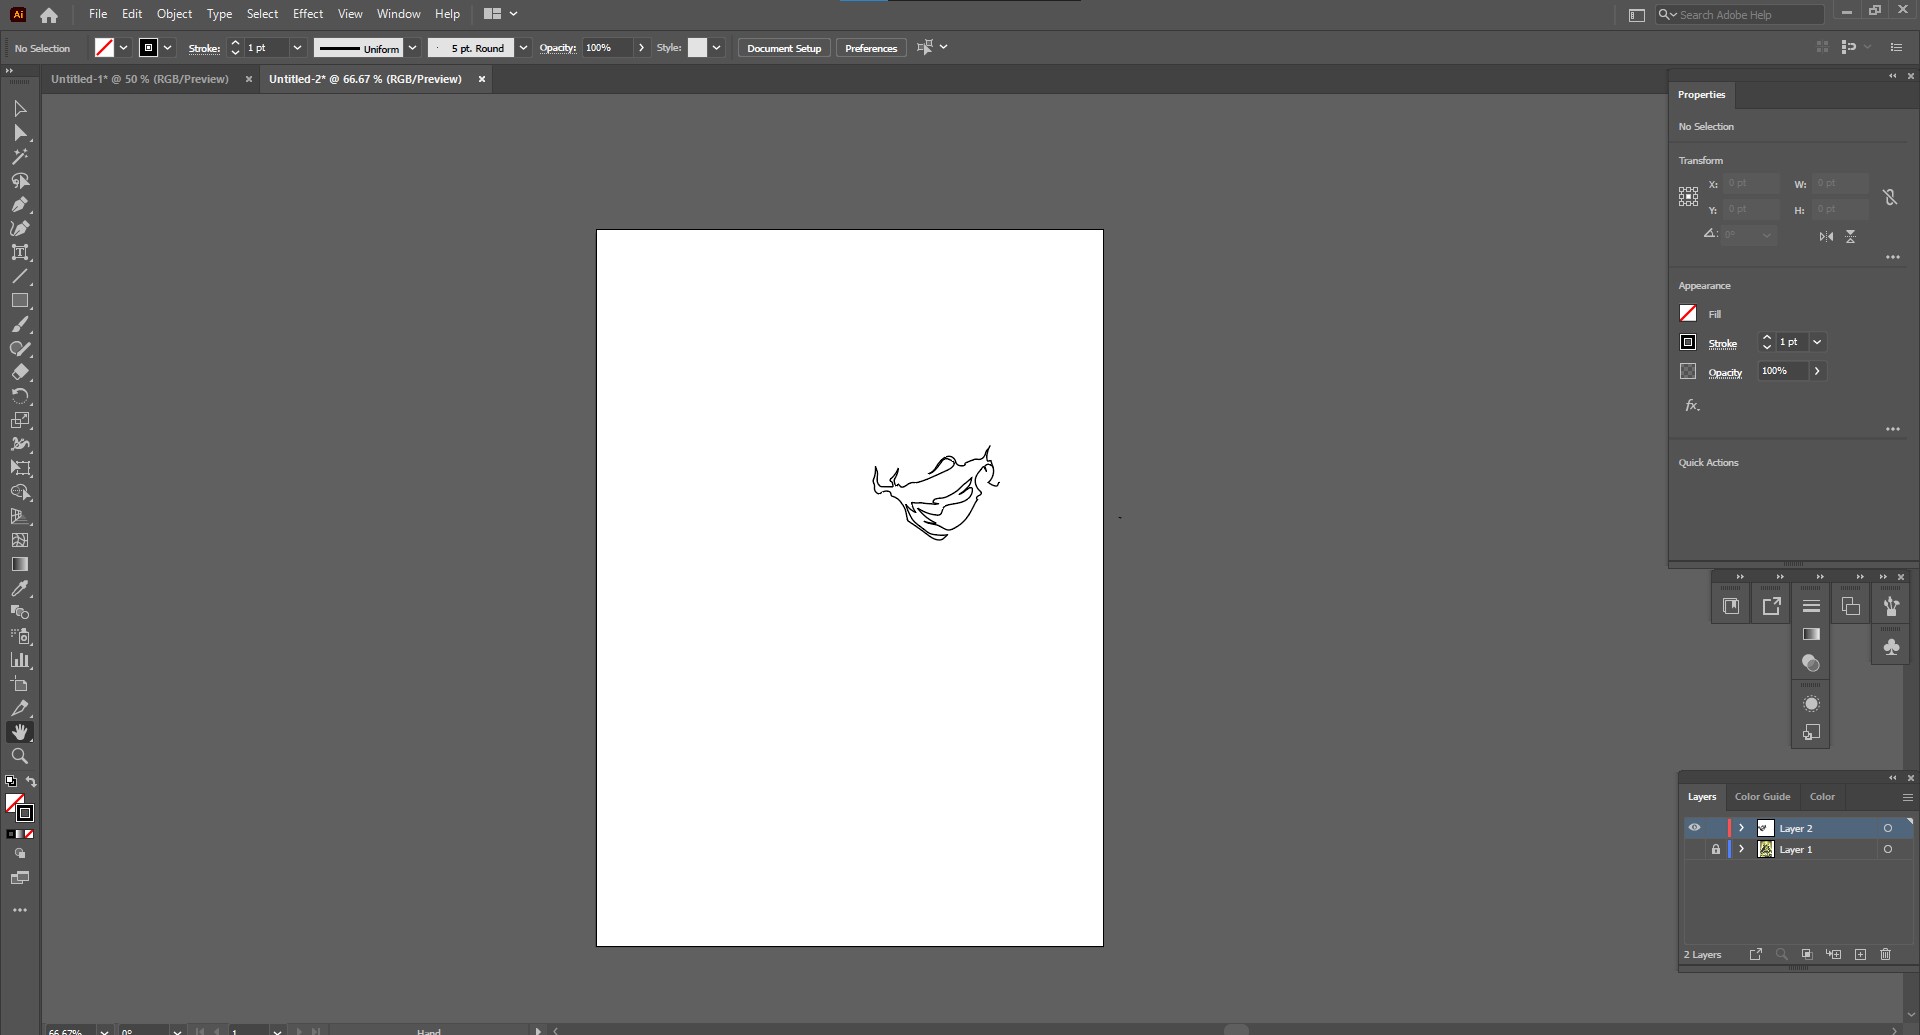The height and width of the screenshot is (1035, 1920).
Task: Click the Preferences button
Action: pyautogui.click(x=871, y=48)
